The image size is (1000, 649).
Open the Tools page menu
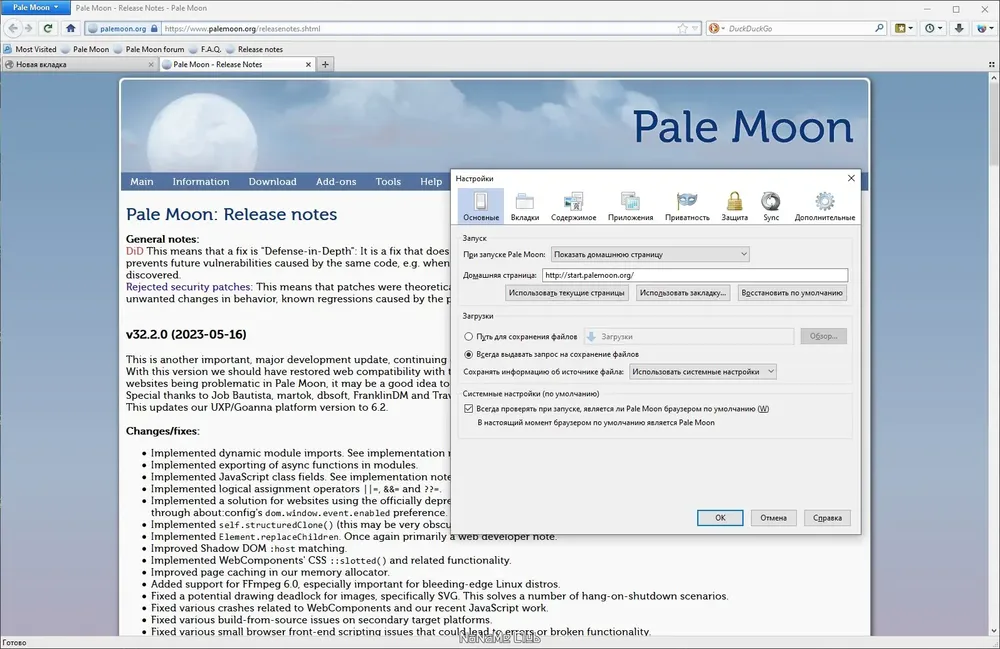click(x=388, y=182)
